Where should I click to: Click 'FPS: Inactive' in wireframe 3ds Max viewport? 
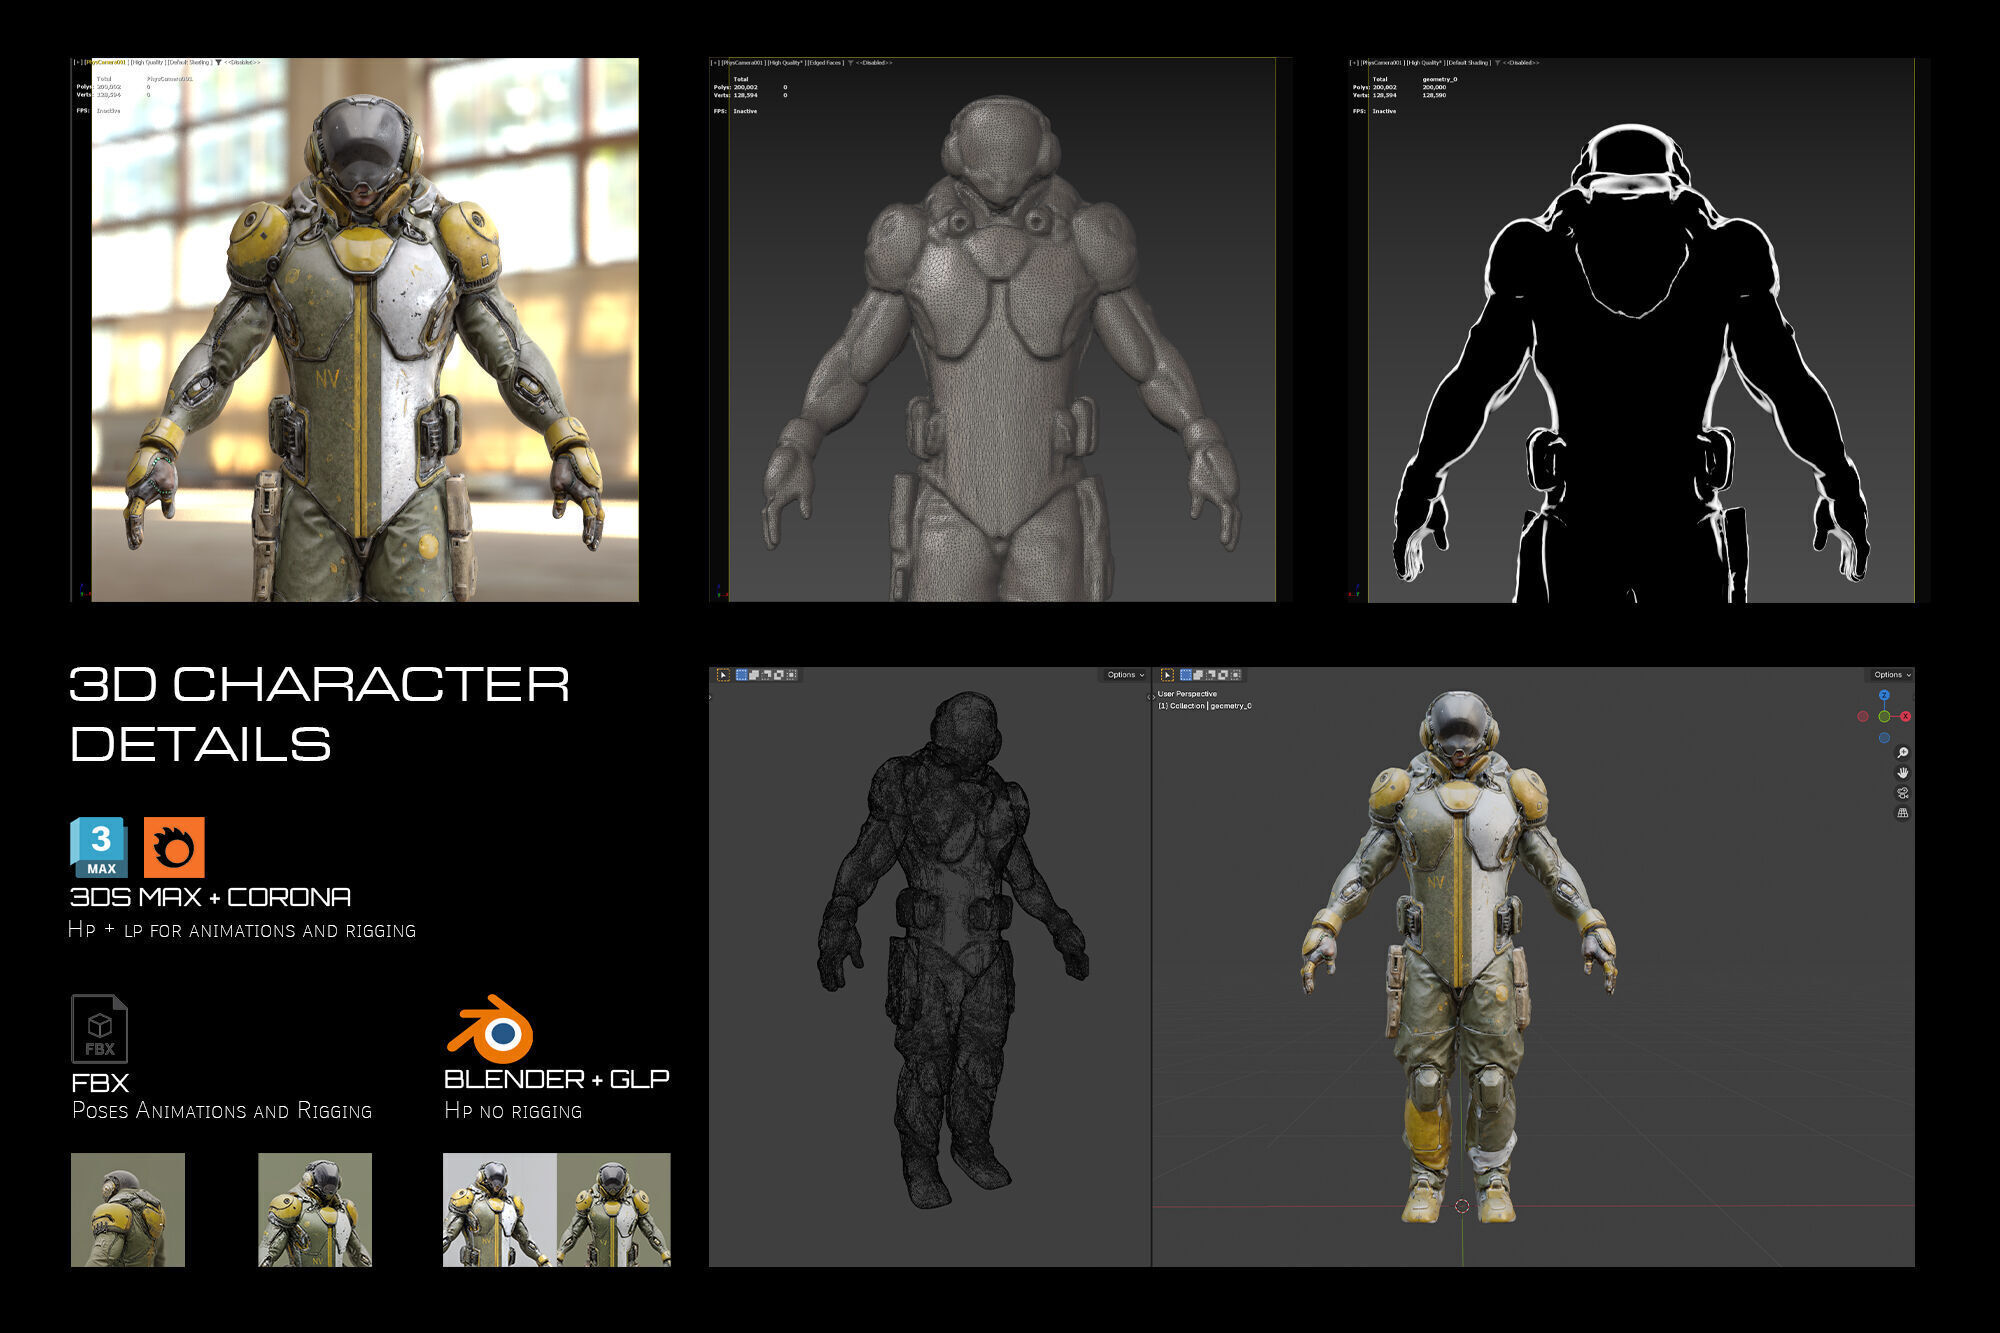point(735,111)
